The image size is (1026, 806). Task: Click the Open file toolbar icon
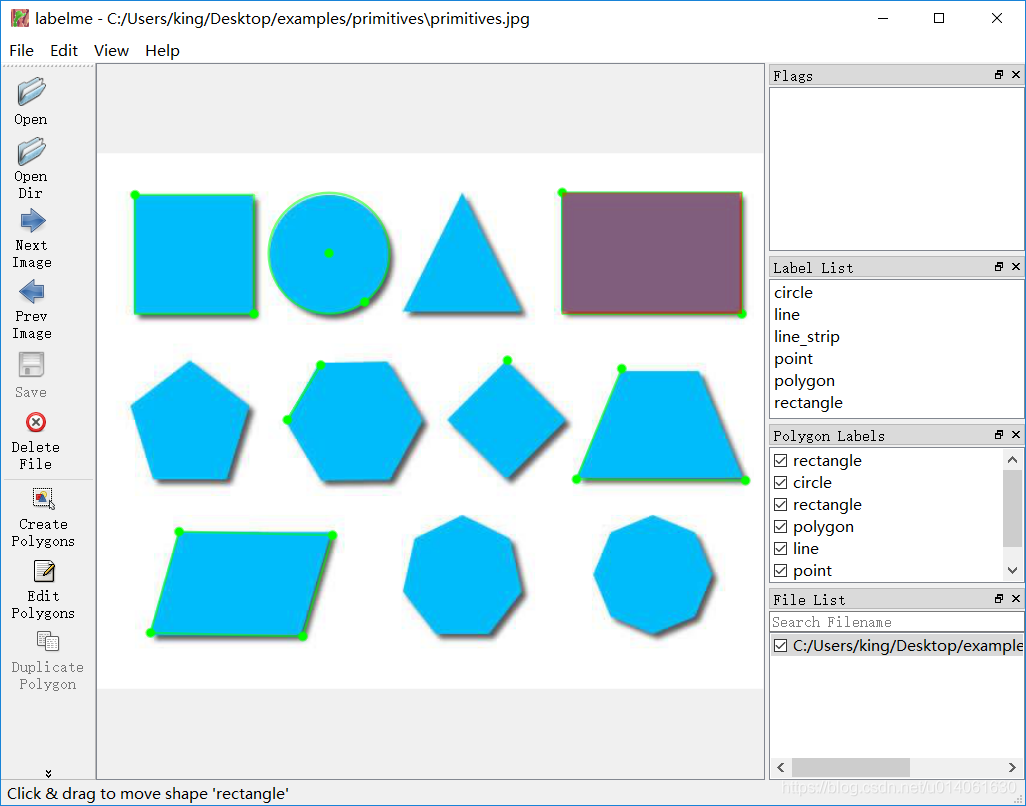(x=31, y=92)
